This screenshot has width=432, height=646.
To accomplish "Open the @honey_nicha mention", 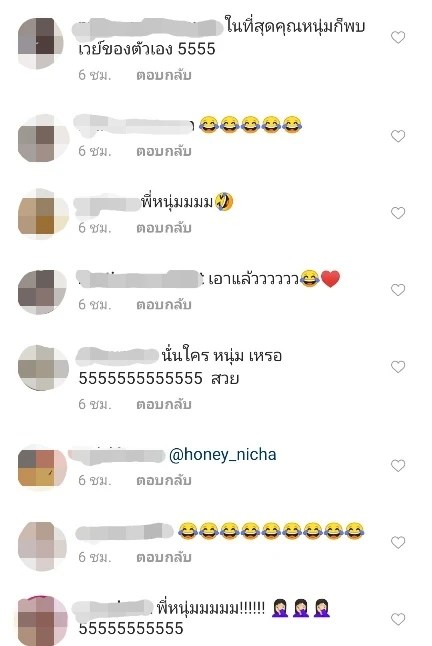I will (222, 454).
